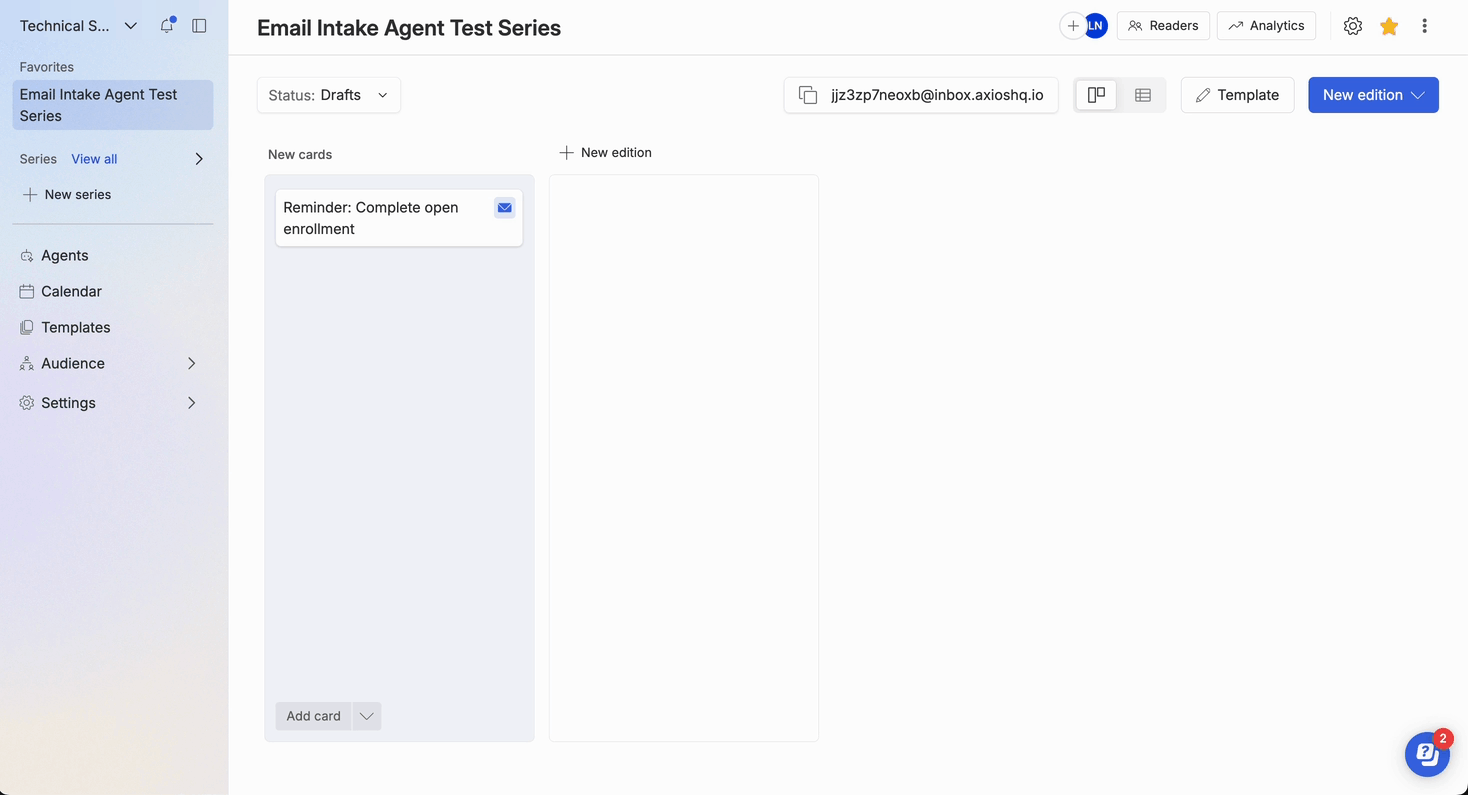Collapse the sidebar panel icon

(199, 26)
